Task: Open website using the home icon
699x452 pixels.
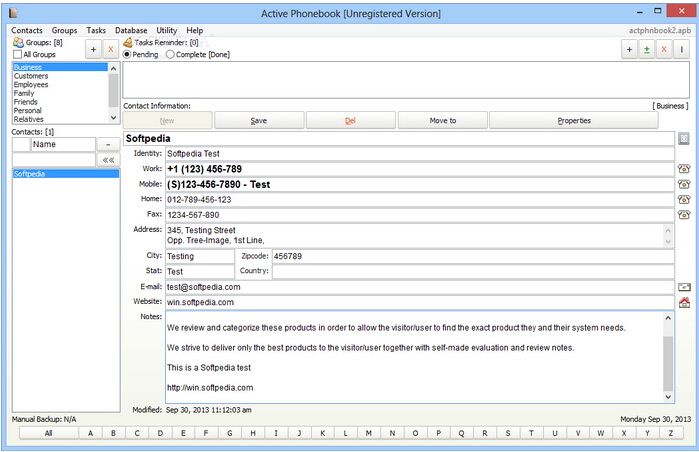Action: coord(684,302)
